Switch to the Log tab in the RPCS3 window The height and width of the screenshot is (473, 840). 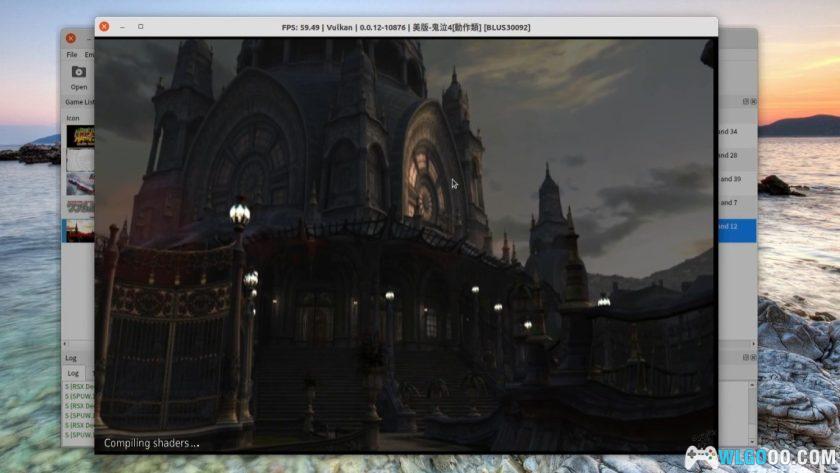click(73, 373)
